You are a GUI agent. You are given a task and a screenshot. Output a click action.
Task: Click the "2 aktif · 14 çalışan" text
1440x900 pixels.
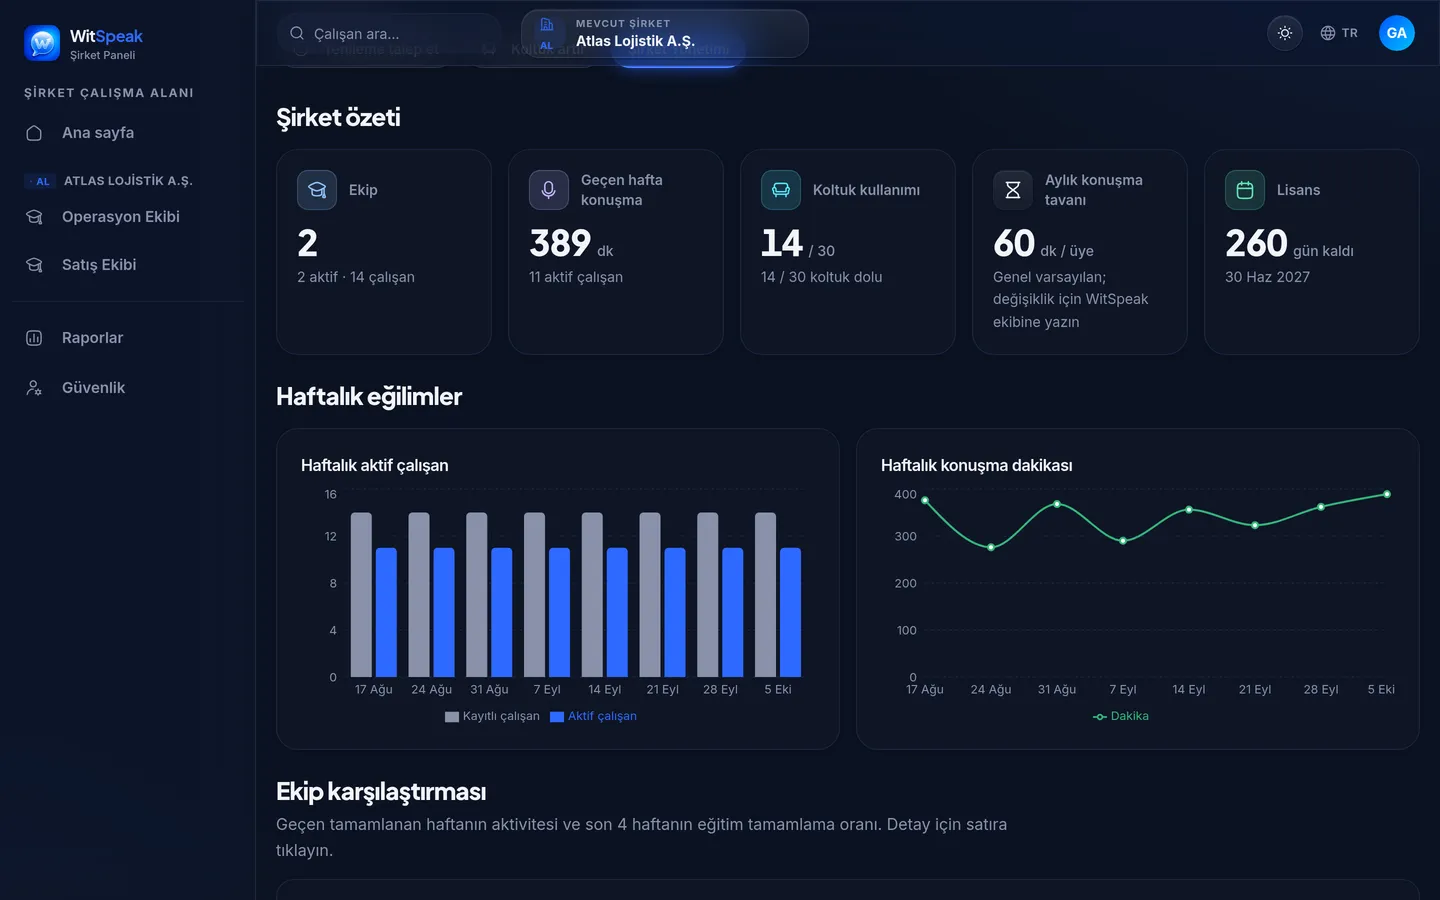(x=356, y=277)
